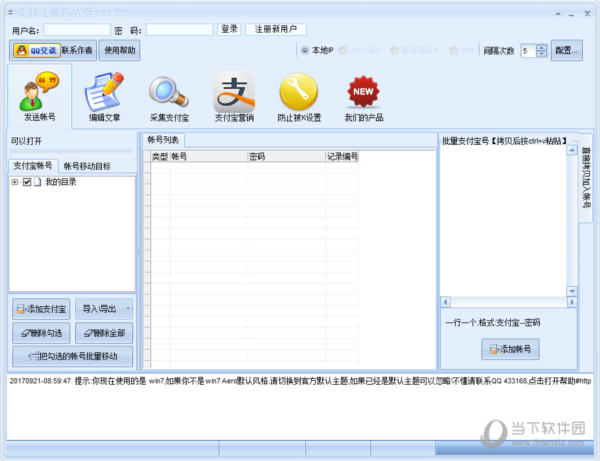Viewport: 600px width, 461px height.
Task: Collapse ribbon with the title bar up arrow
Action: click(558, 14)
